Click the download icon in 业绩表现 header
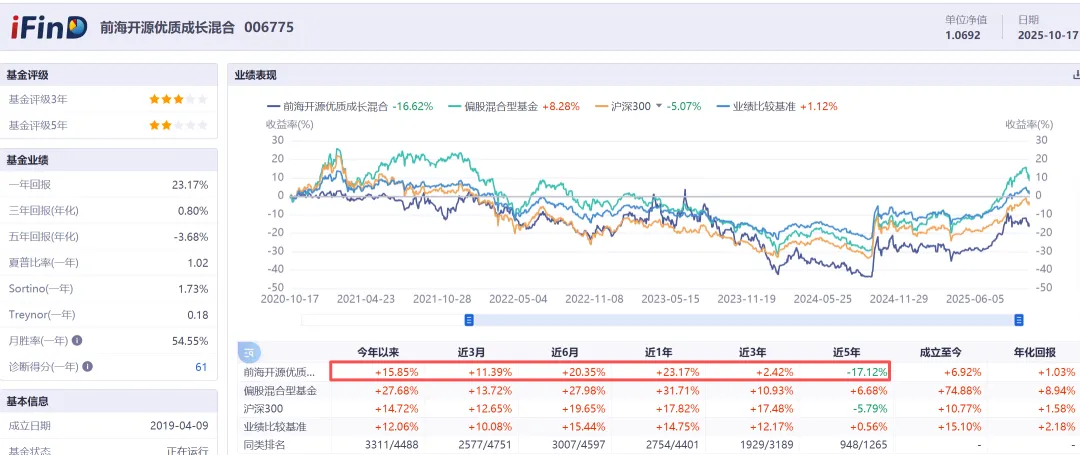 click(x=1075, y=75)
